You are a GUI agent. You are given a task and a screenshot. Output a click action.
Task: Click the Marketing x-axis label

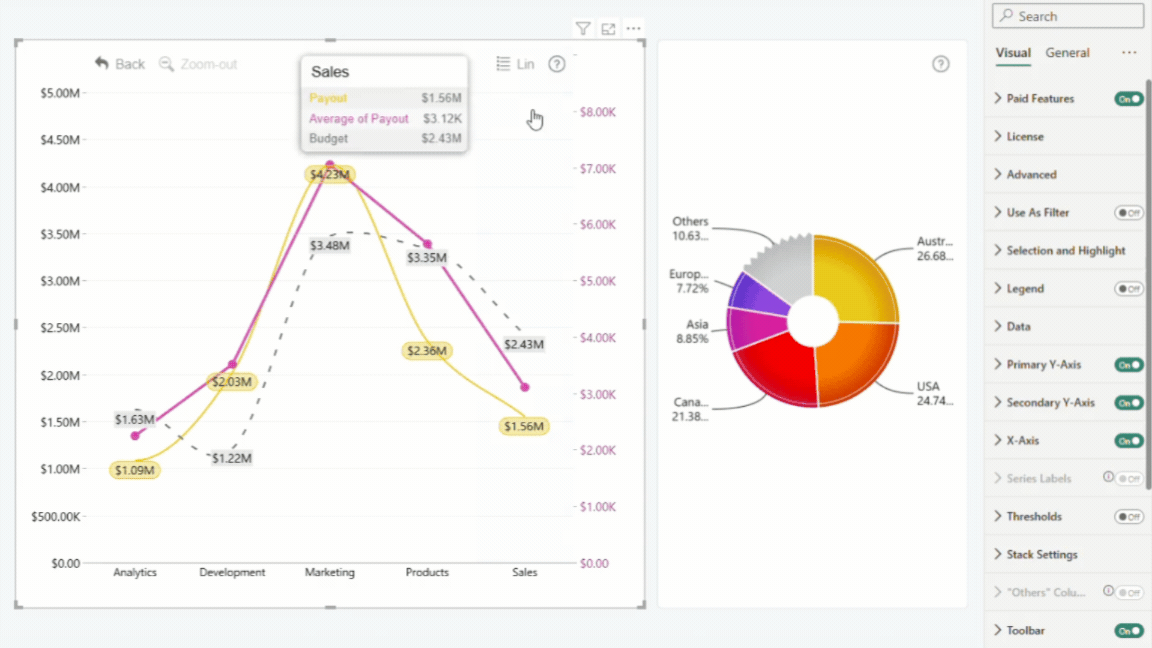(x=330, y=572)
